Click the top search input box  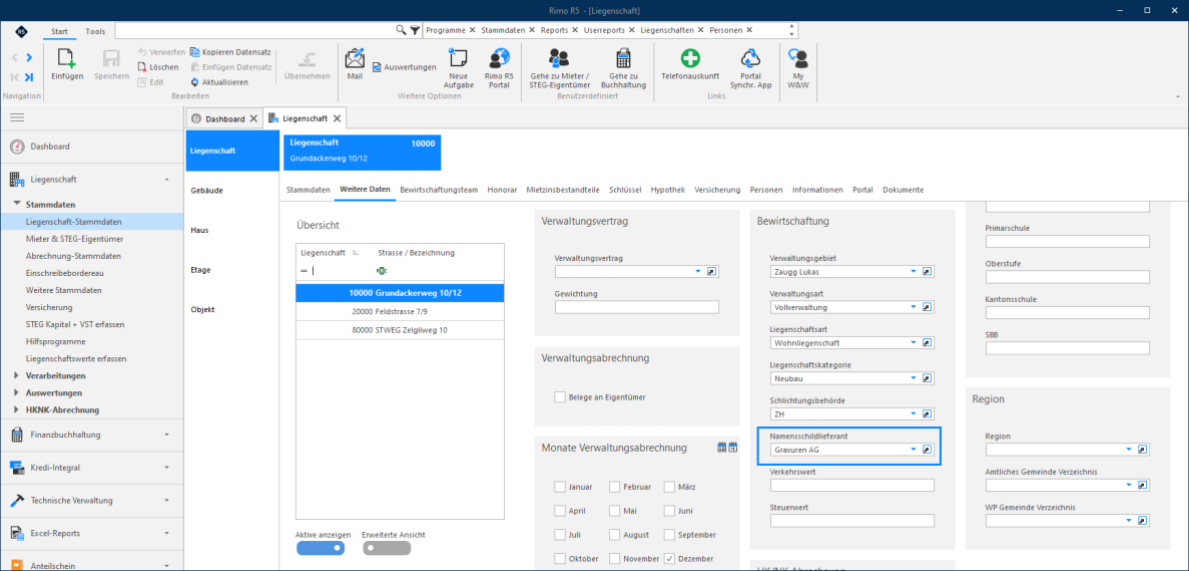(x=255, y=30)
